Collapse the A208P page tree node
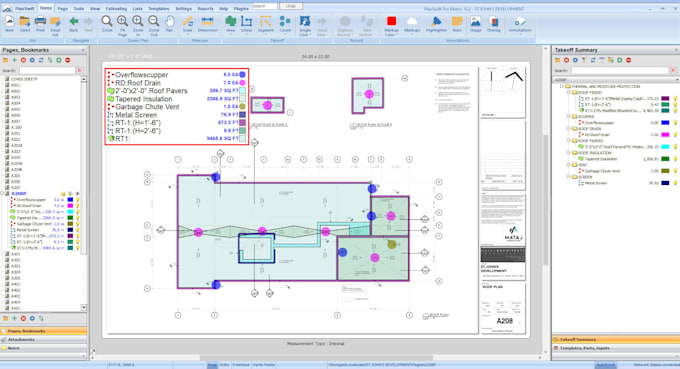680x369 pixels. [x=2, y=193]
